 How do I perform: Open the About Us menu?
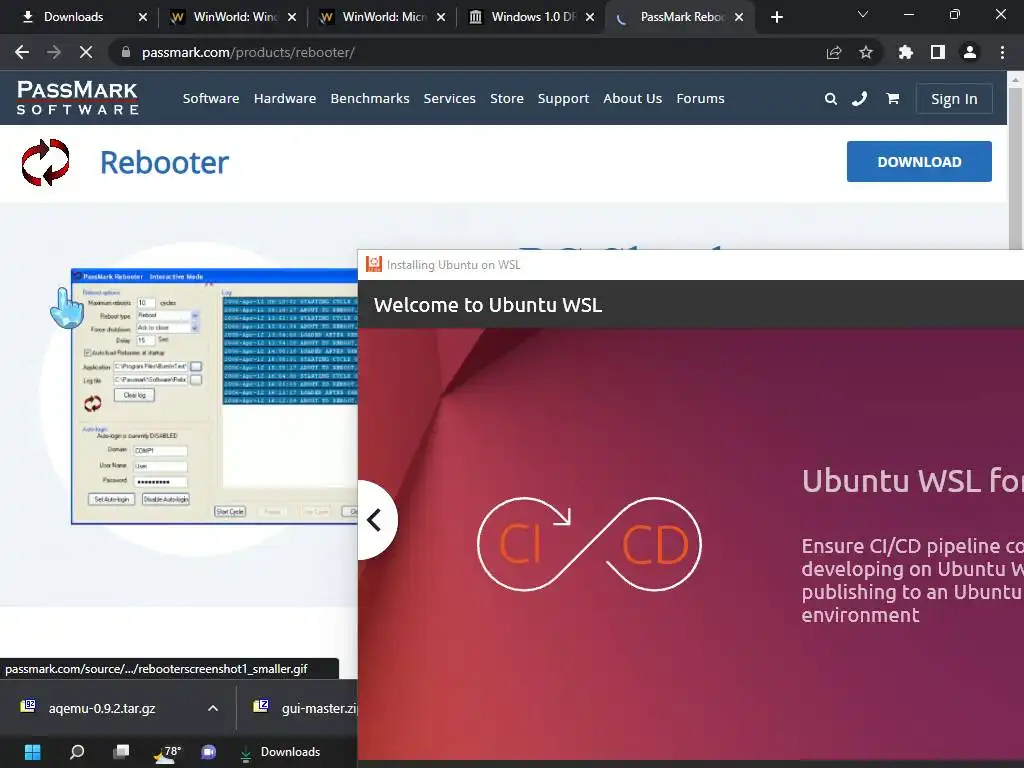[632, 99]
